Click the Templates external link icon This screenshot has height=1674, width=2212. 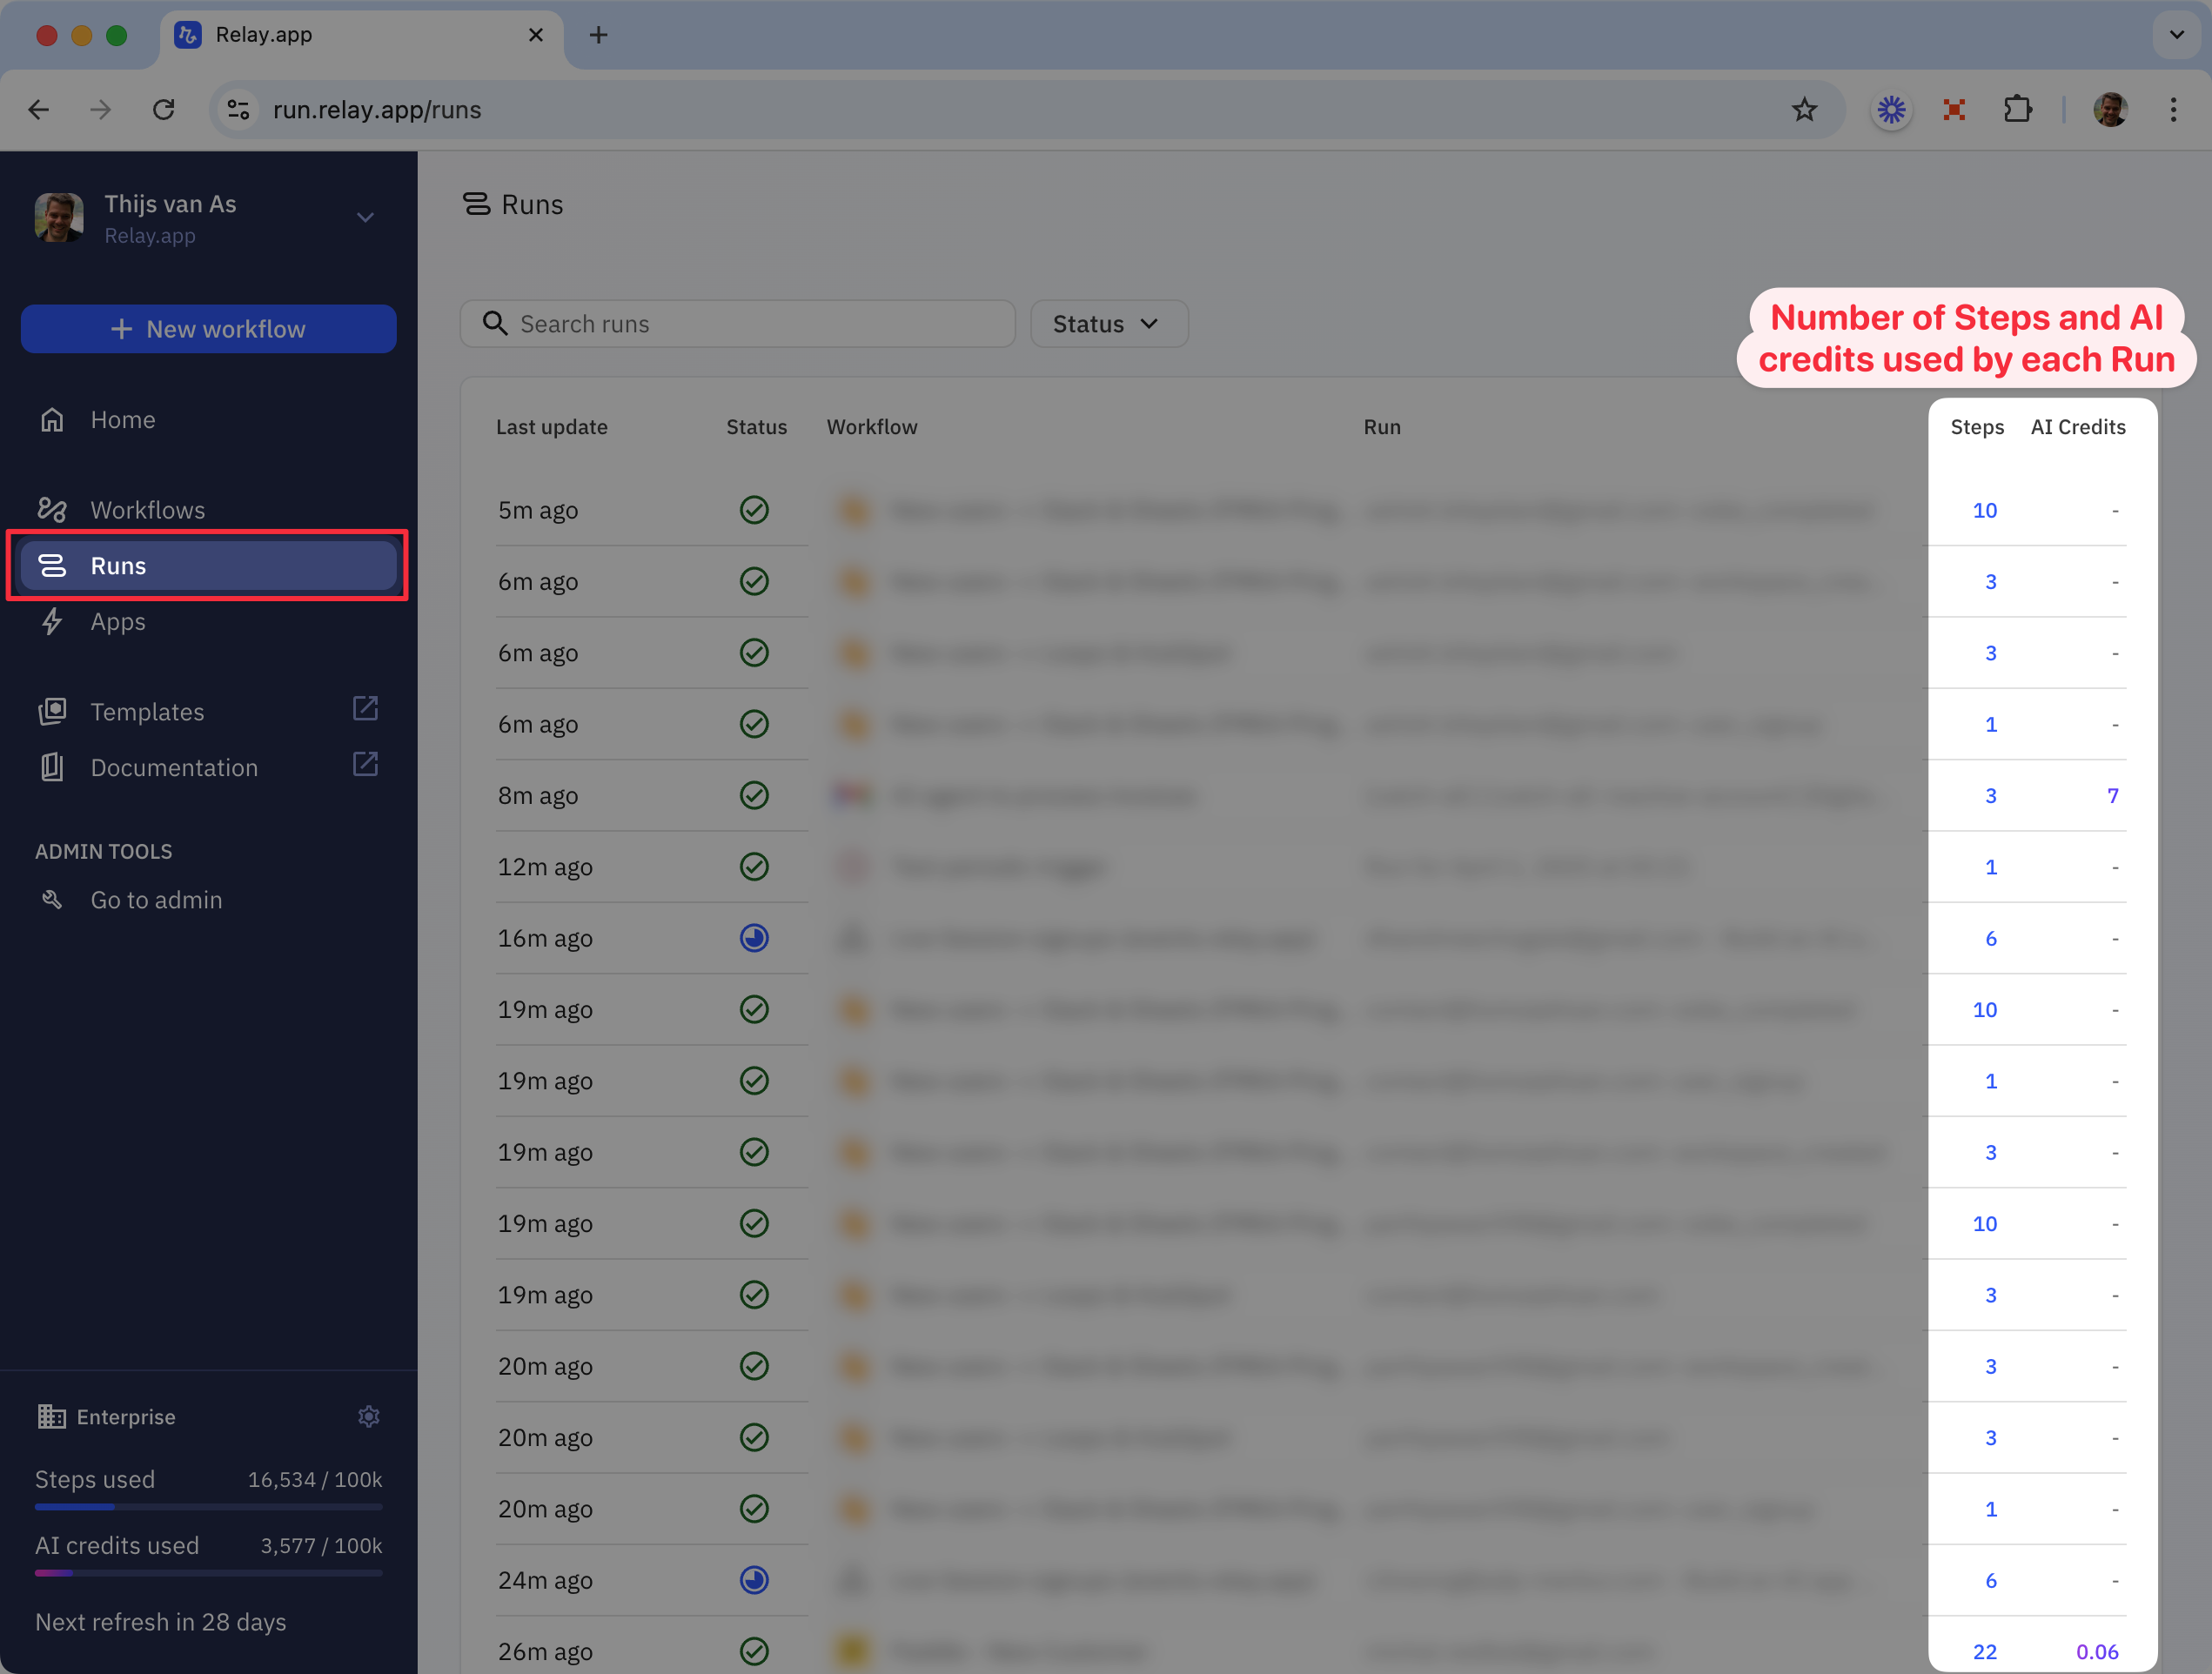tap(365, 709)
